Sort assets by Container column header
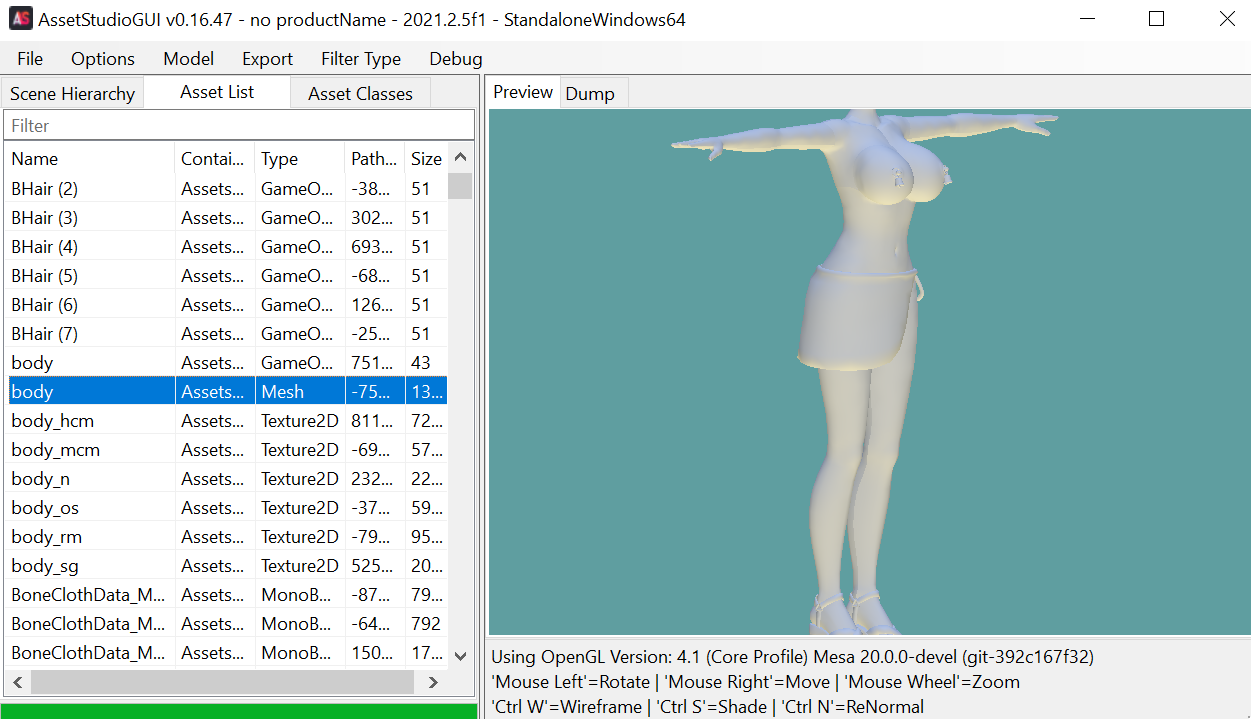The height and width of the screenshot is (719, 1251). [215, 159]
